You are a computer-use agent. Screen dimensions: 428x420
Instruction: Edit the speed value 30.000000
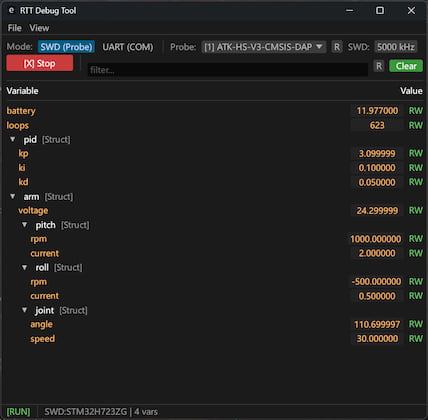377,339
